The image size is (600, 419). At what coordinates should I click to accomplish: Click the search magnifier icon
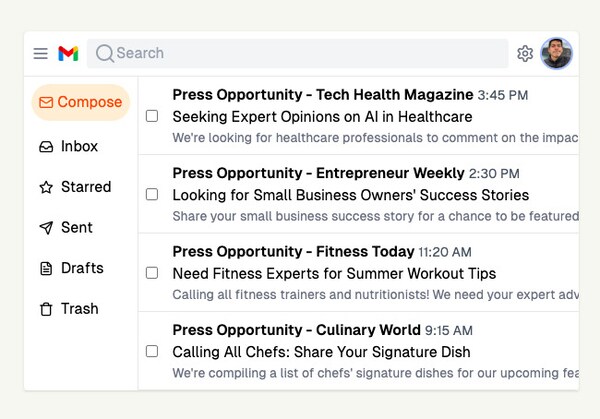click(104, 54)
